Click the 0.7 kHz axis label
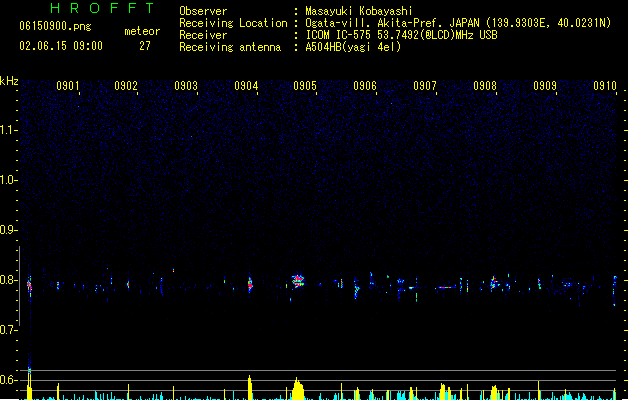The image size is (629, 400). pos(8,330)
